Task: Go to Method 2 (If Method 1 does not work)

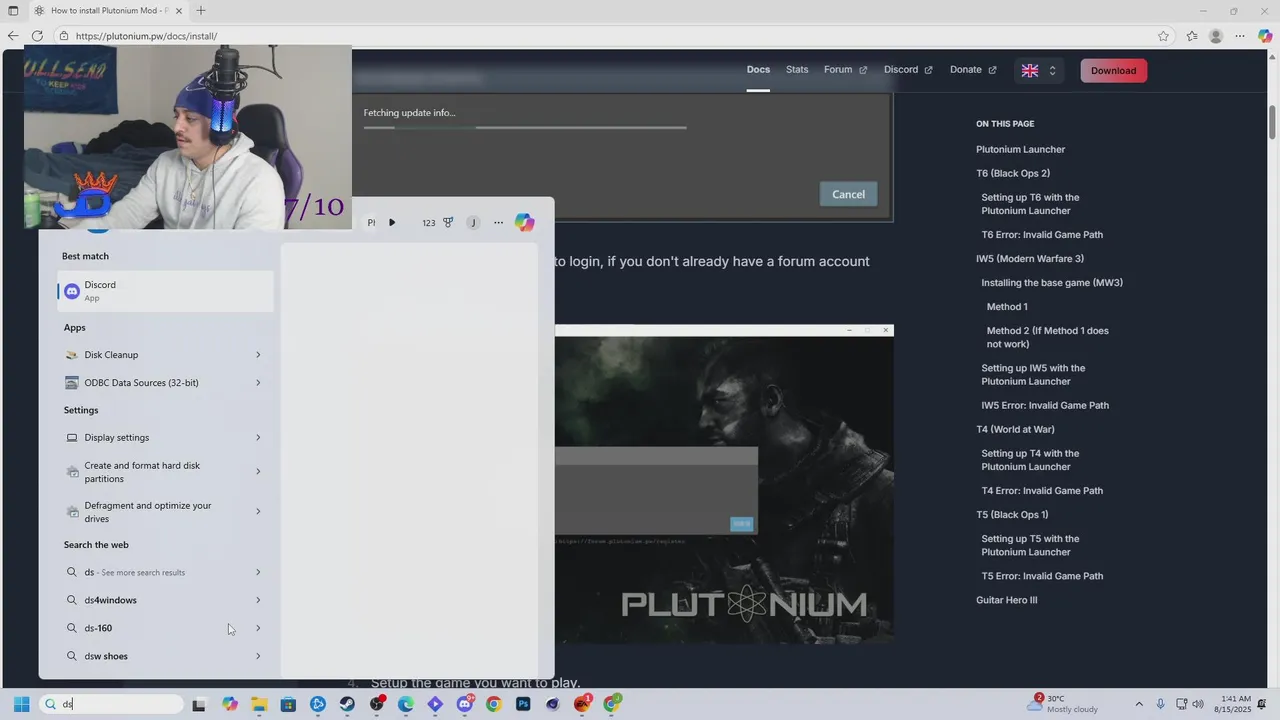Action: click(1047, 337)
